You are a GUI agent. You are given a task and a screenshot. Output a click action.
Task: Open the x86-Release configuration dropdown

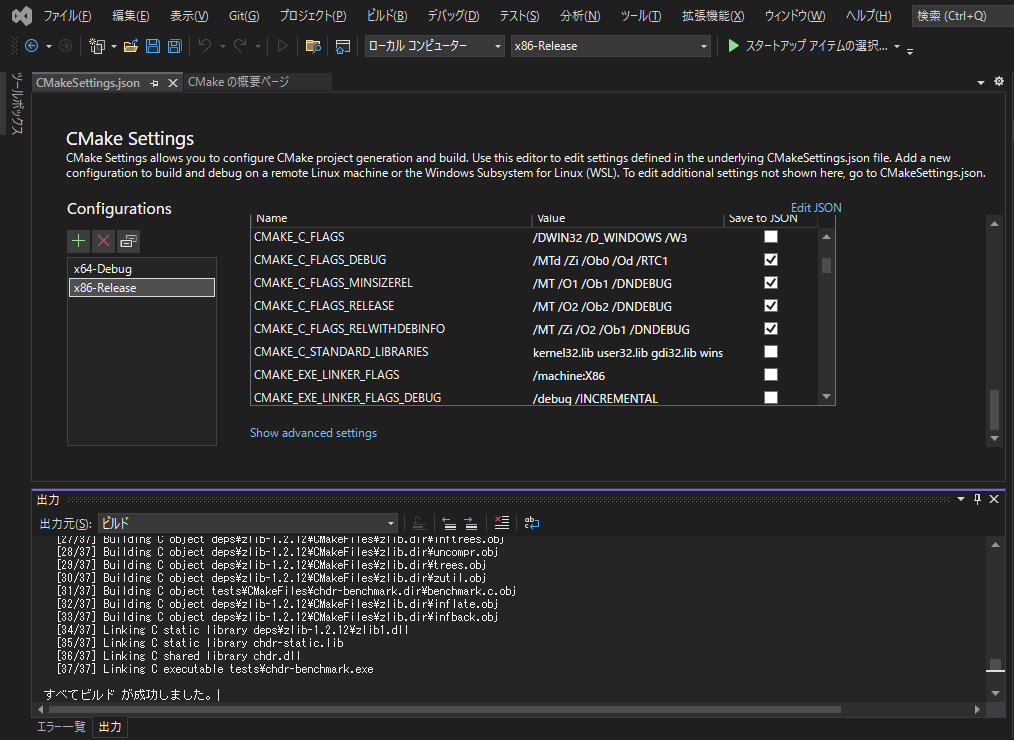(x=610, y=46)
